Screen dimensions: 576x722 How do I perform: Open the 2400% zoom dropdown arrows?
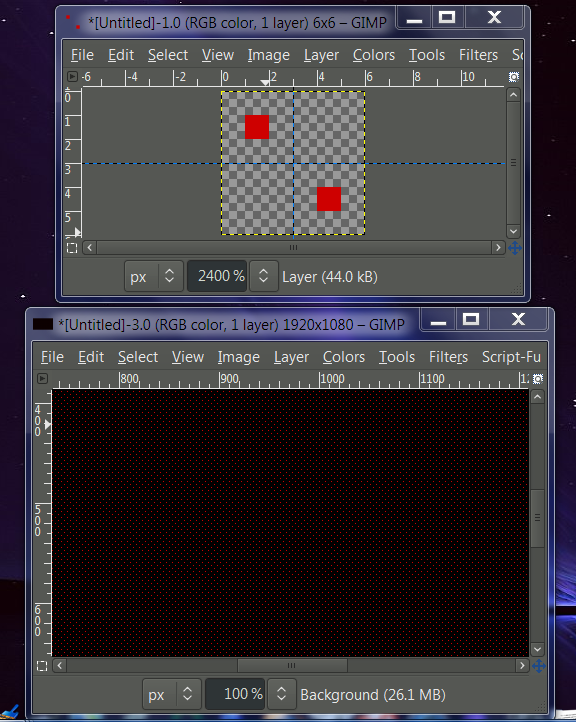coord(263,276)
